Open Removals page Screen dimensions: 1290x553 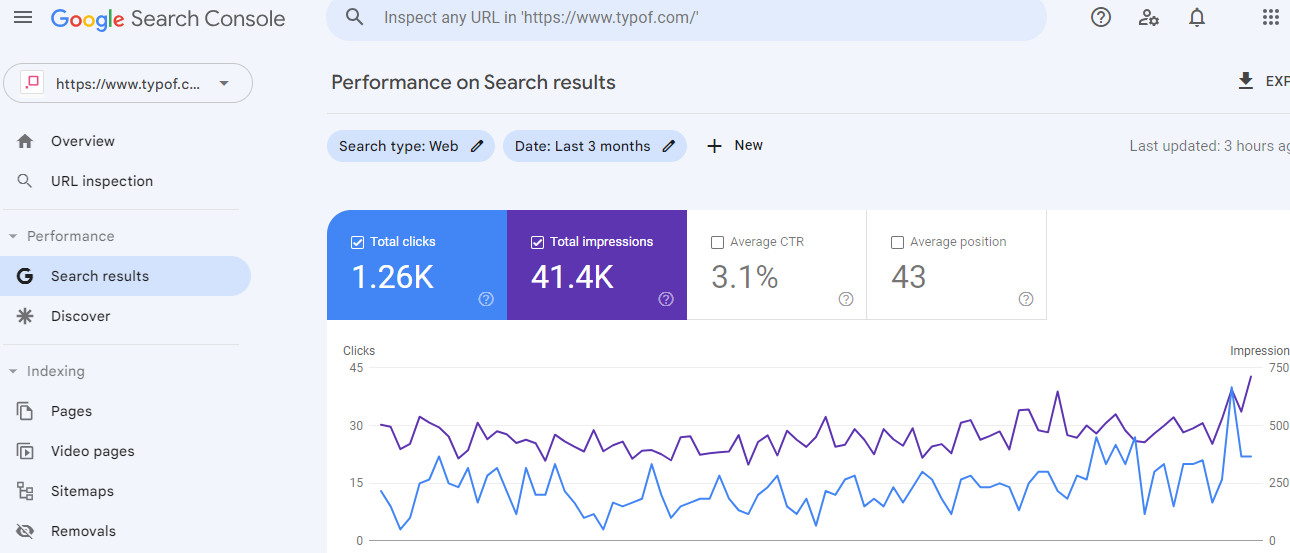125,531
